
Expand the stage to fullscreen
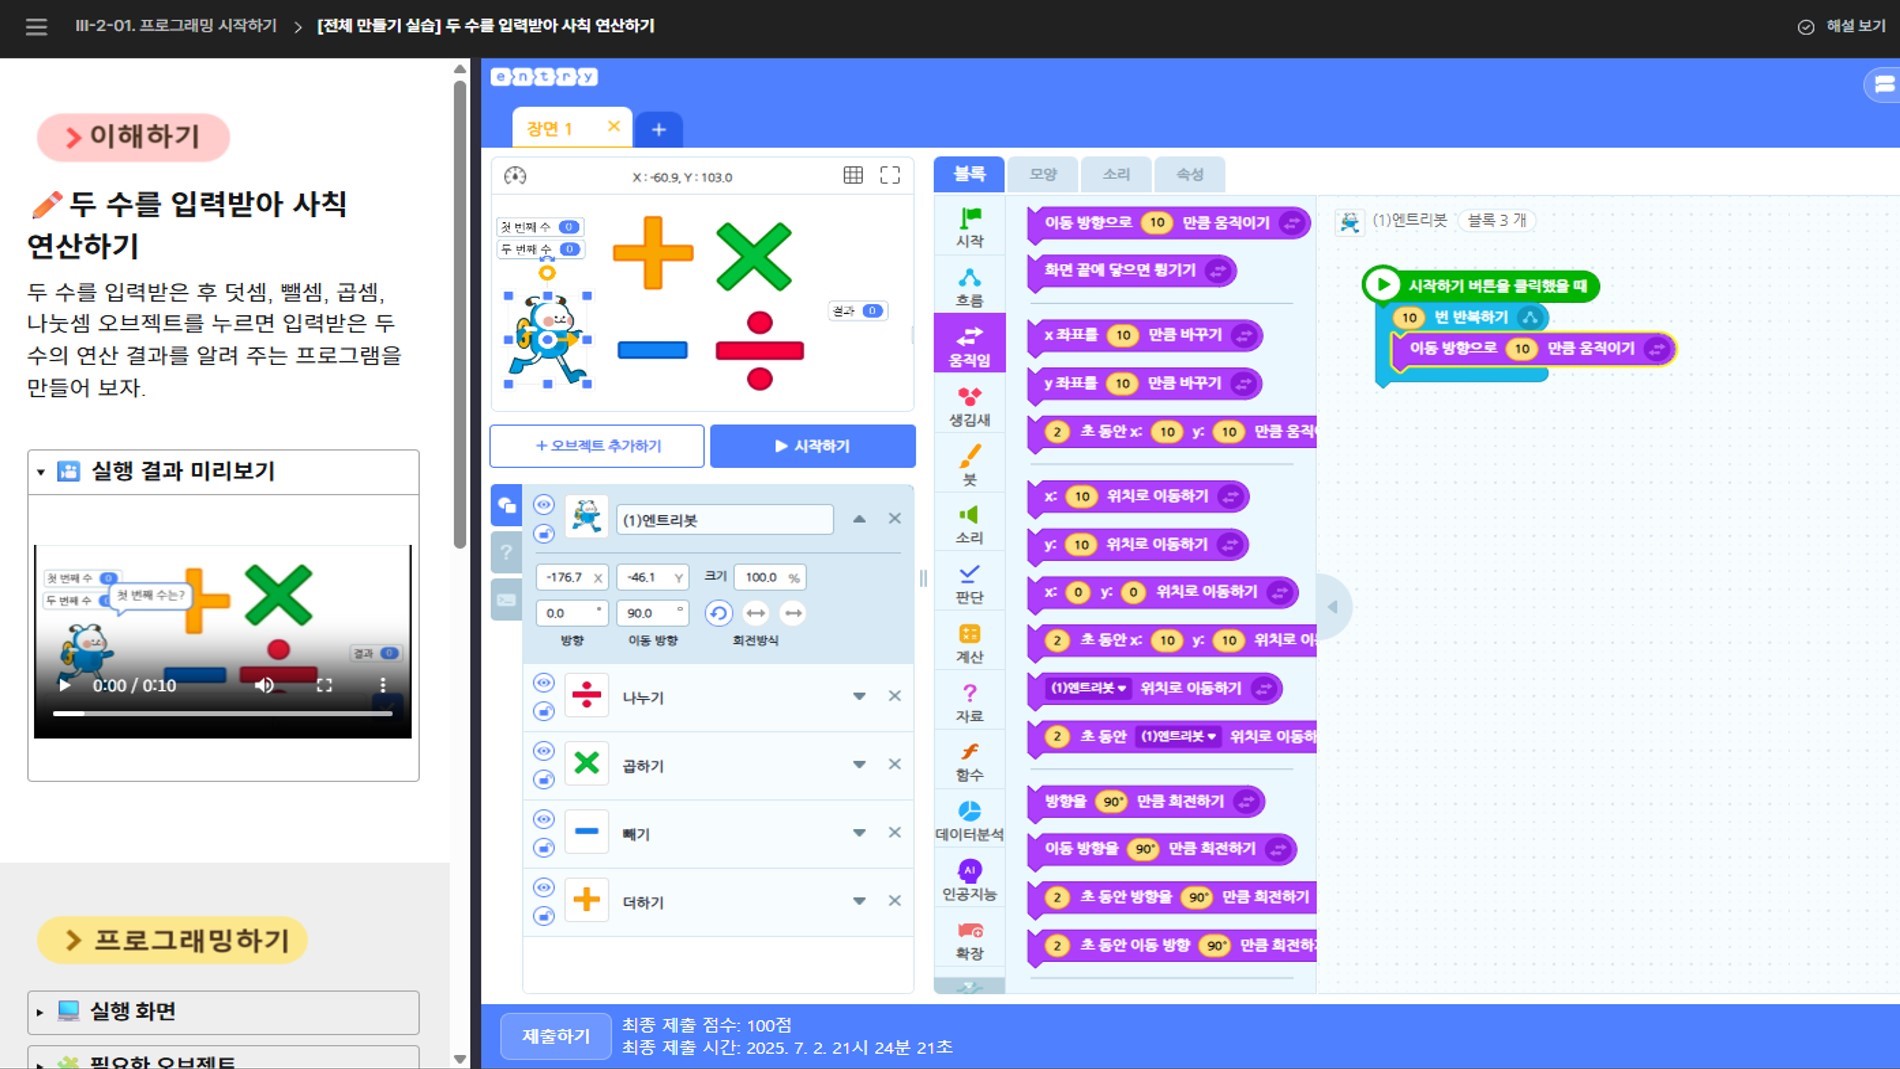(890, 176)
